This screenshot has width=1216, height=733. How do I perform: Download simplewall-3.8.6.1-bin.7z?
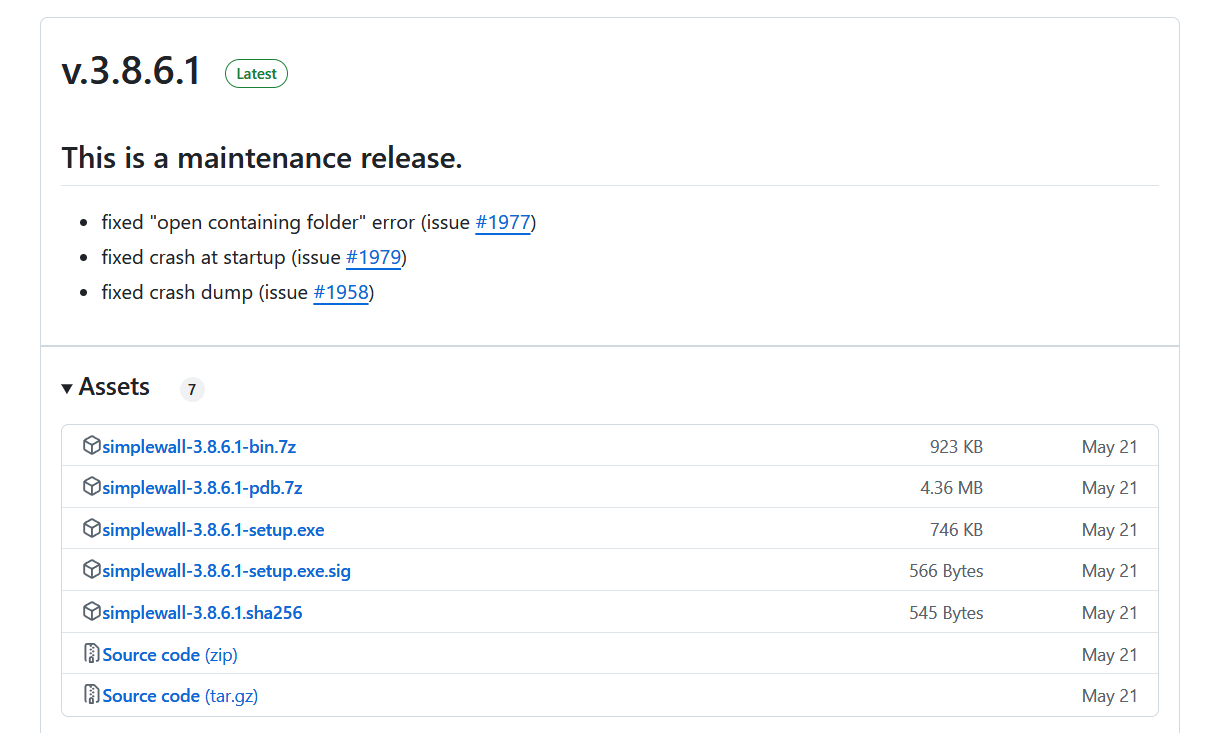click(x=199, y=447)
